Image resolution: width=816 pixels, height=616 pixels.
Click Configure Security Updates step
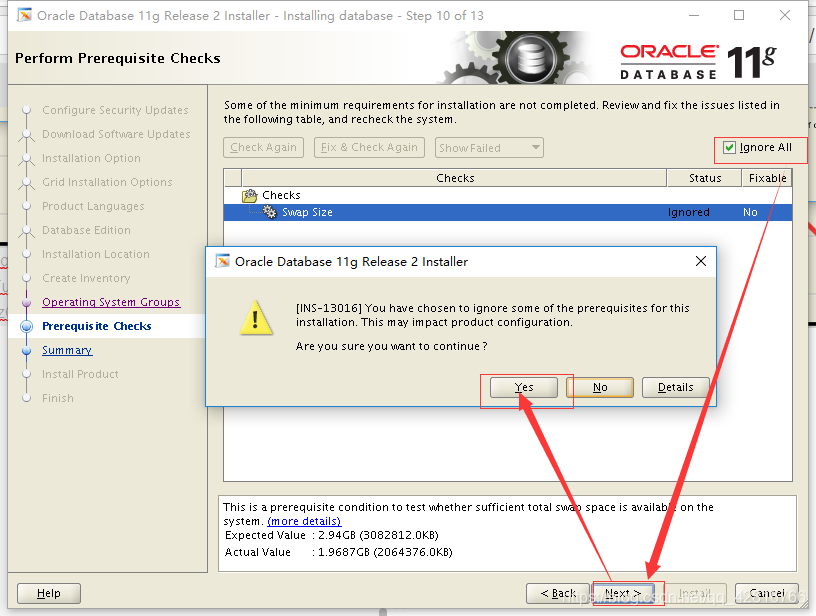115,110
